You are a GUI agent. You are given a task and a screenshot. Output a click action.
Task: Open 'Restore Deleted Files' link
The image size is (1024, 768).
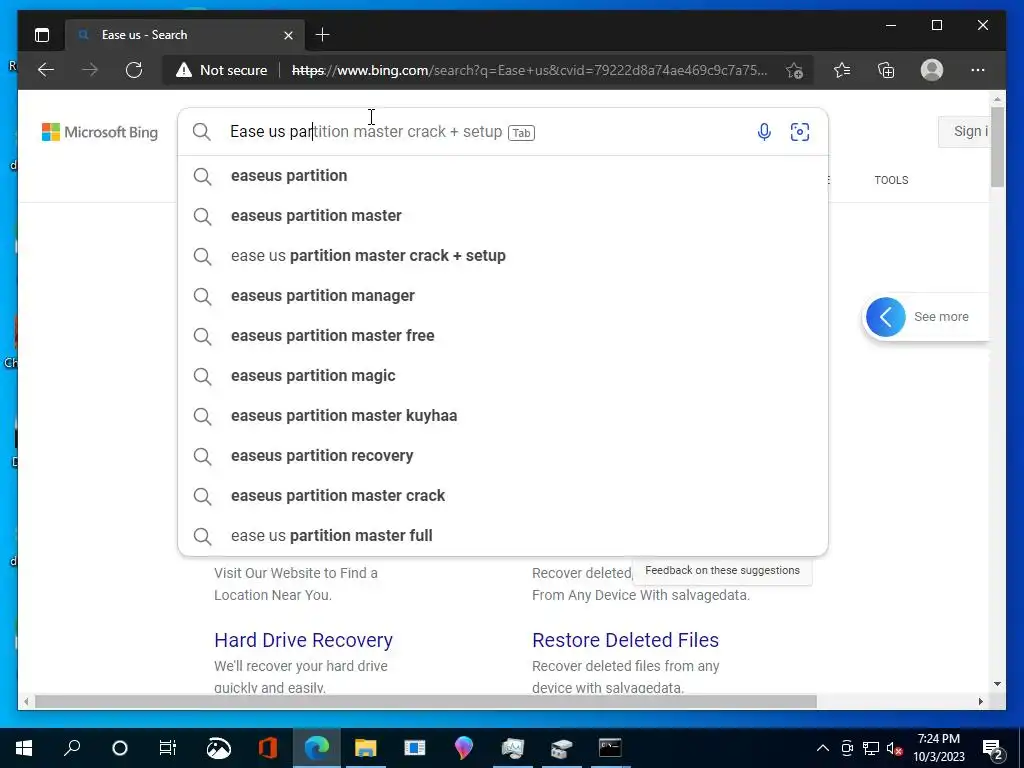click(625, 640)
